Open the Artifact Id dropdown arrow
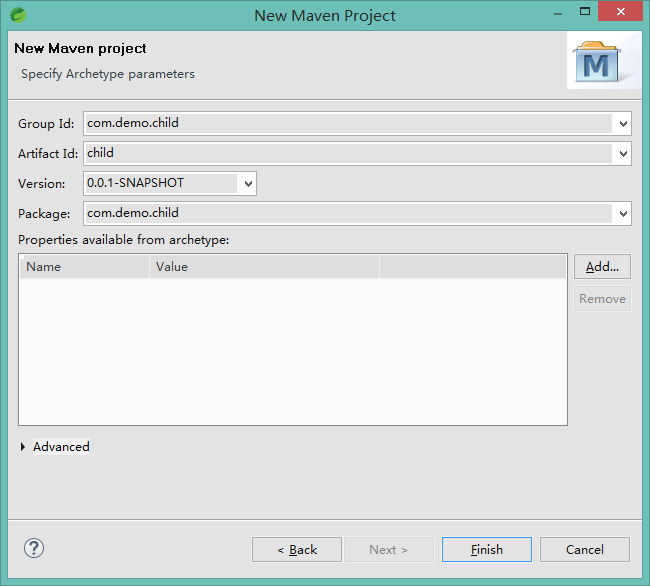Image resolution: width=650 pixels, height=586 pixels. pyautogui.click(x=623, y=154)
